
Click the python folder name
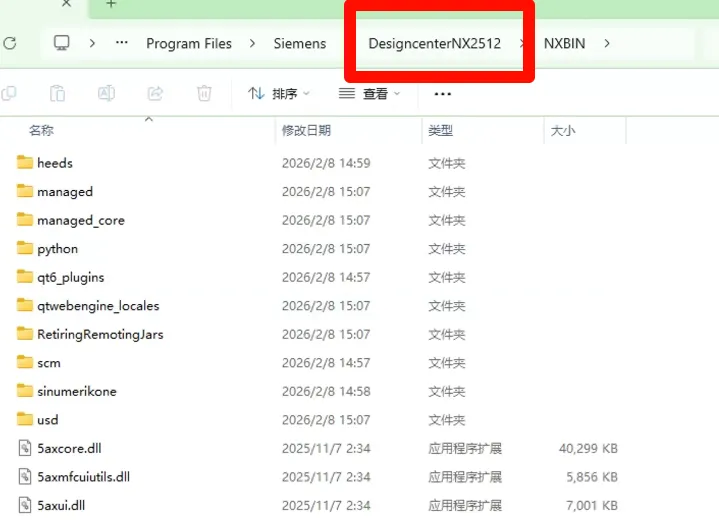coord(58,249)
